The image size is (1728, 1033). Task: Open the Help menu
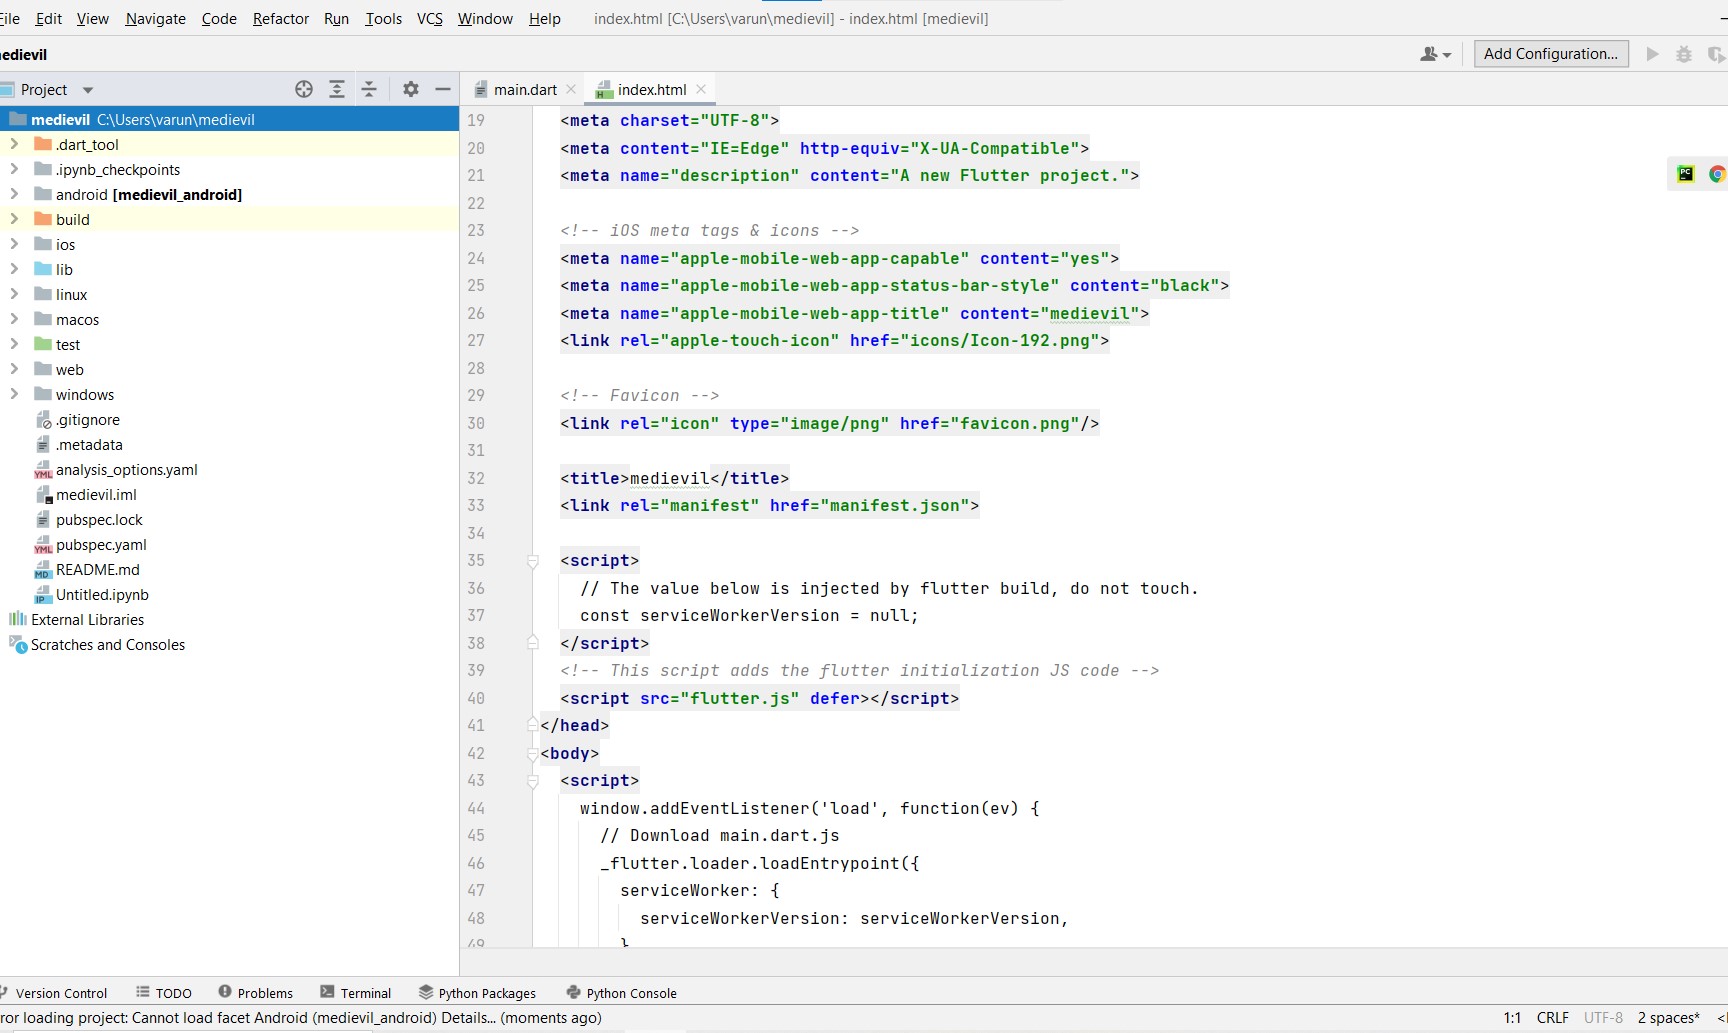(545, 19)
